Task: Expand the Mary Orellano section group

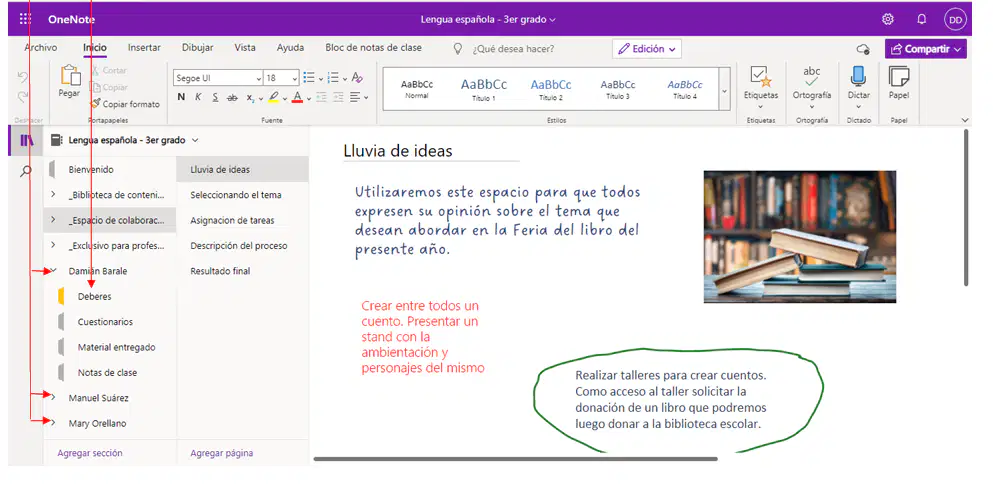Action: (53, 423)
